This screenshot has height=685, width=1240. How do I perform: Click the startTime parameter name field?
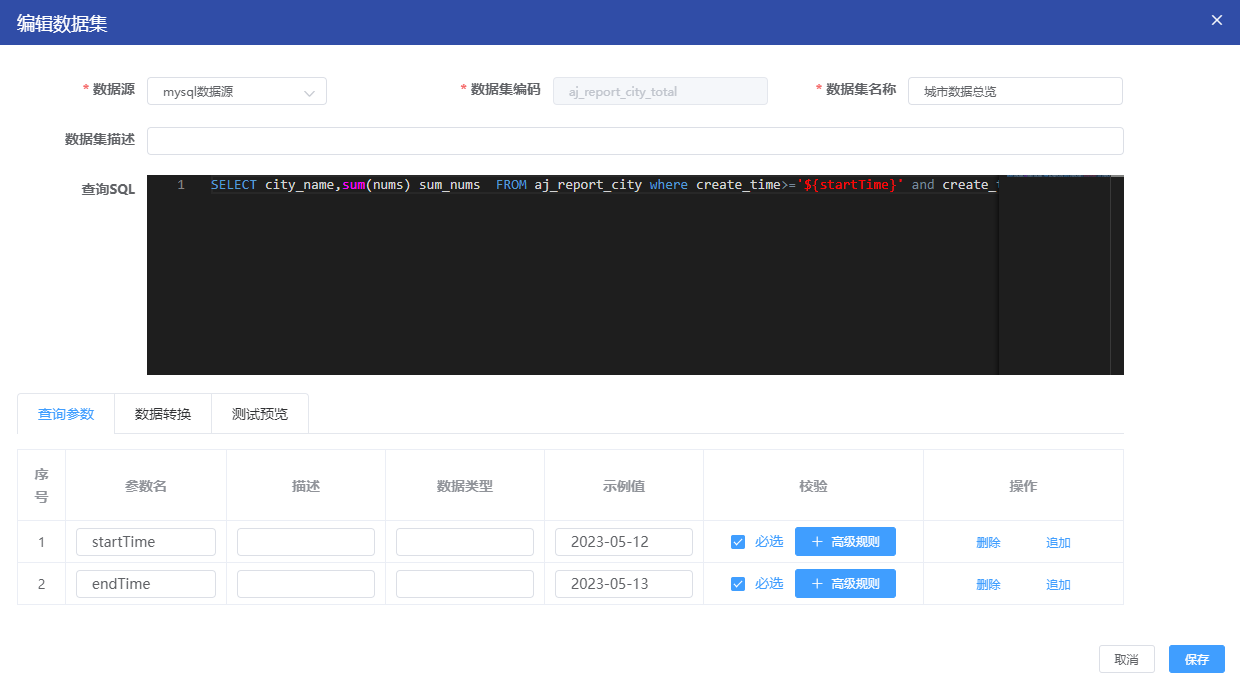point(146,542)
